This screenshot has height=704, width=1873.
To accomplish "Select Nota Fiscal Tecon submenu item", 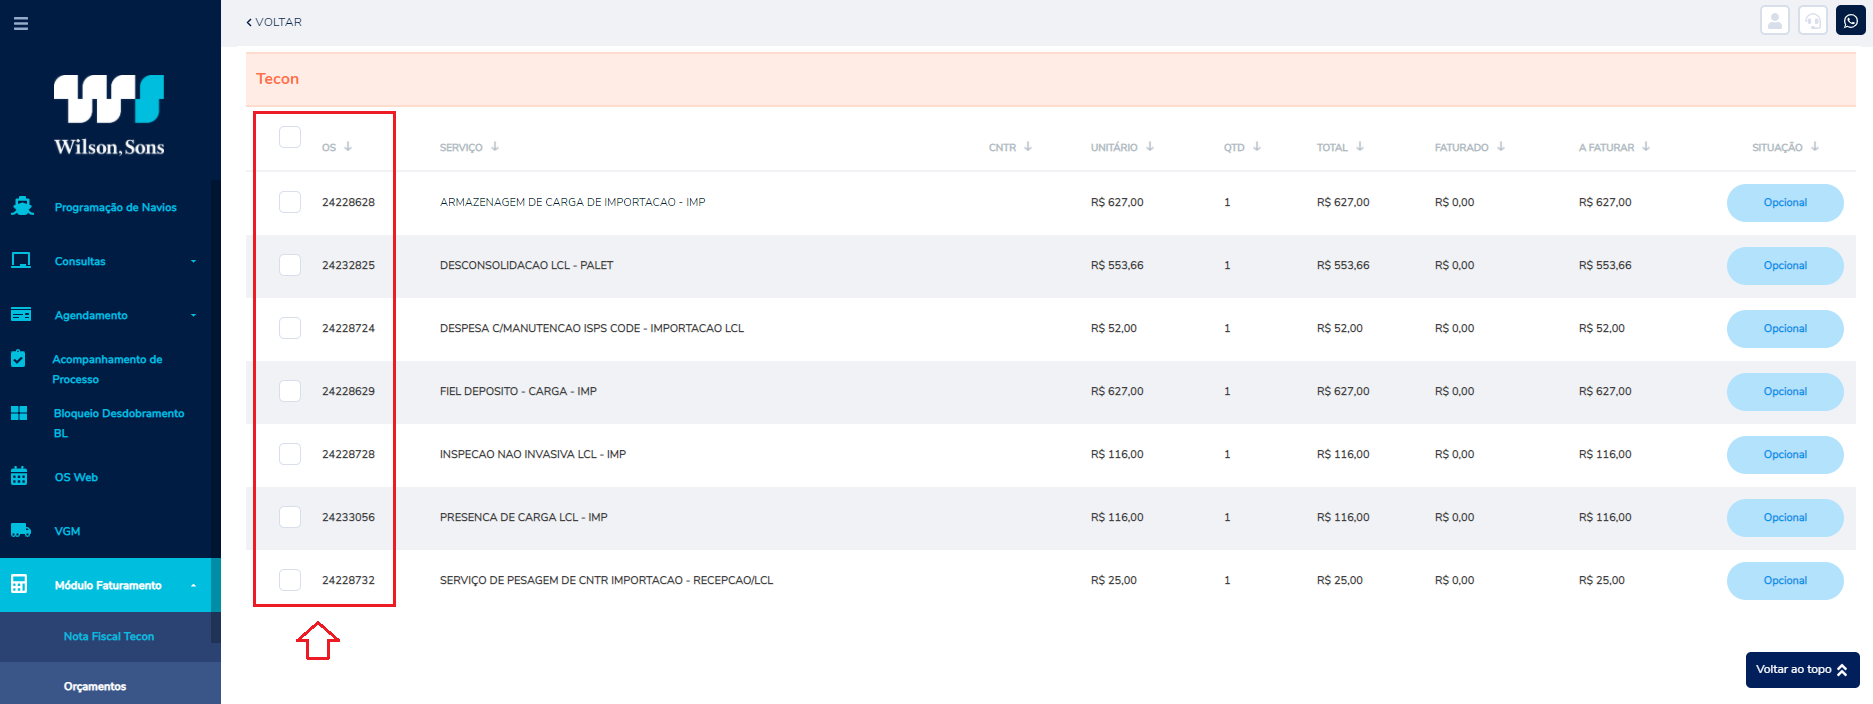I will coord(109,636).
